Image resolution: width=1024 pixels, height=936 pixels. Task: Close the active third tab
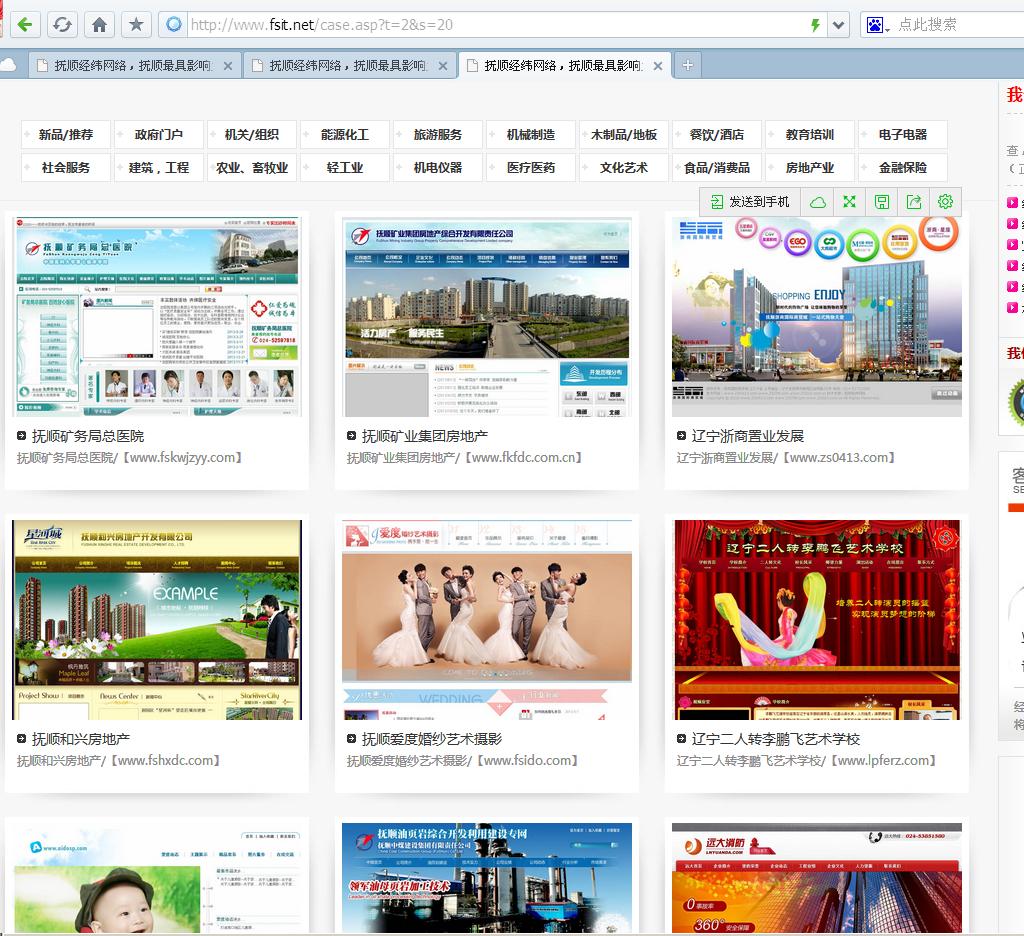click(658, 66)
